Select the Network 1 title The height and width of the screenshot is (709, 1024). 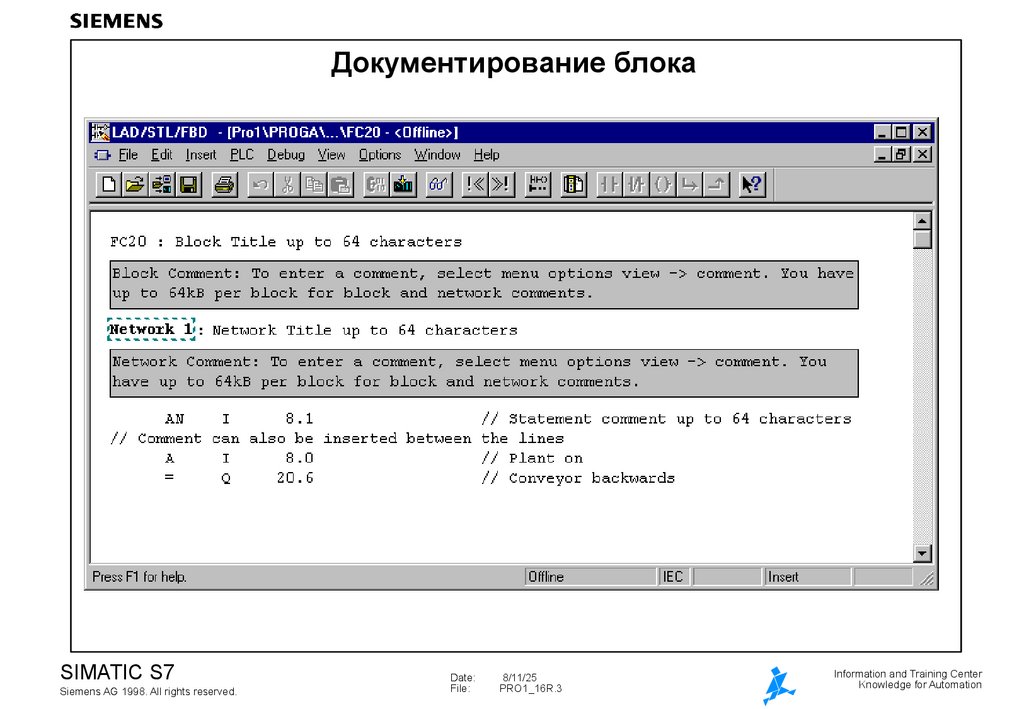coord(150,329)
